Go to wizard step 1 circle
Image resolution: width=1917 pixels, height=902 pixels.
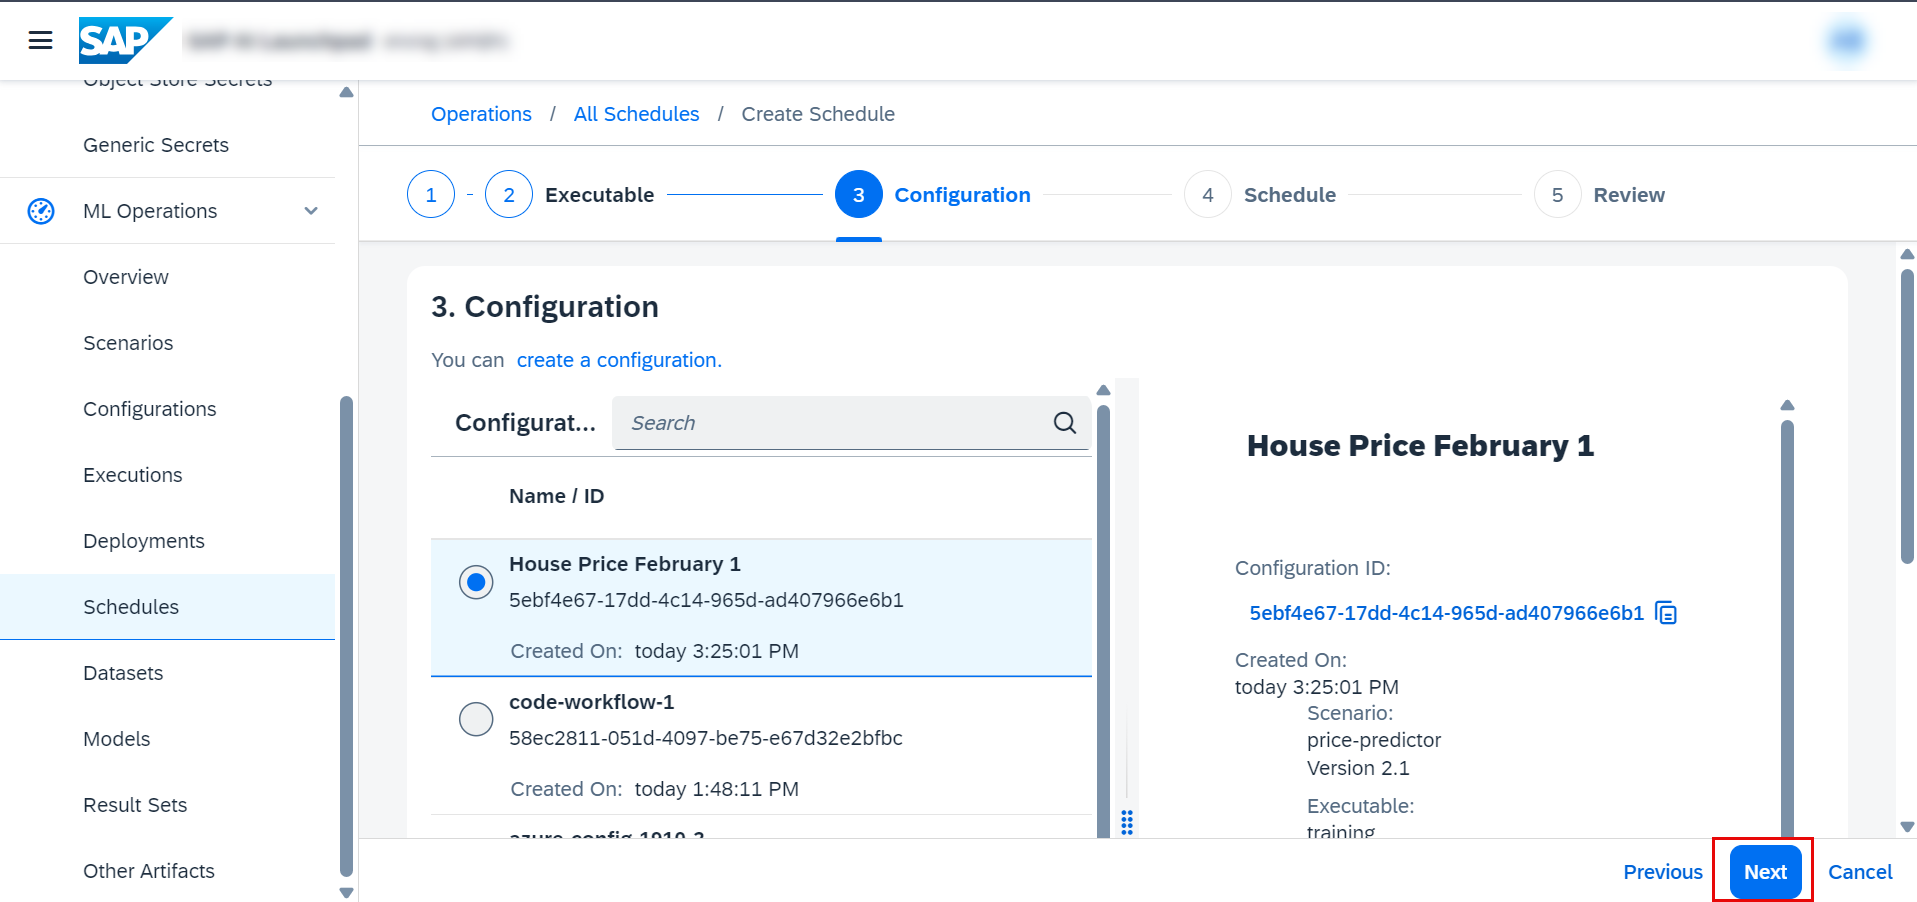click(431, 195)
